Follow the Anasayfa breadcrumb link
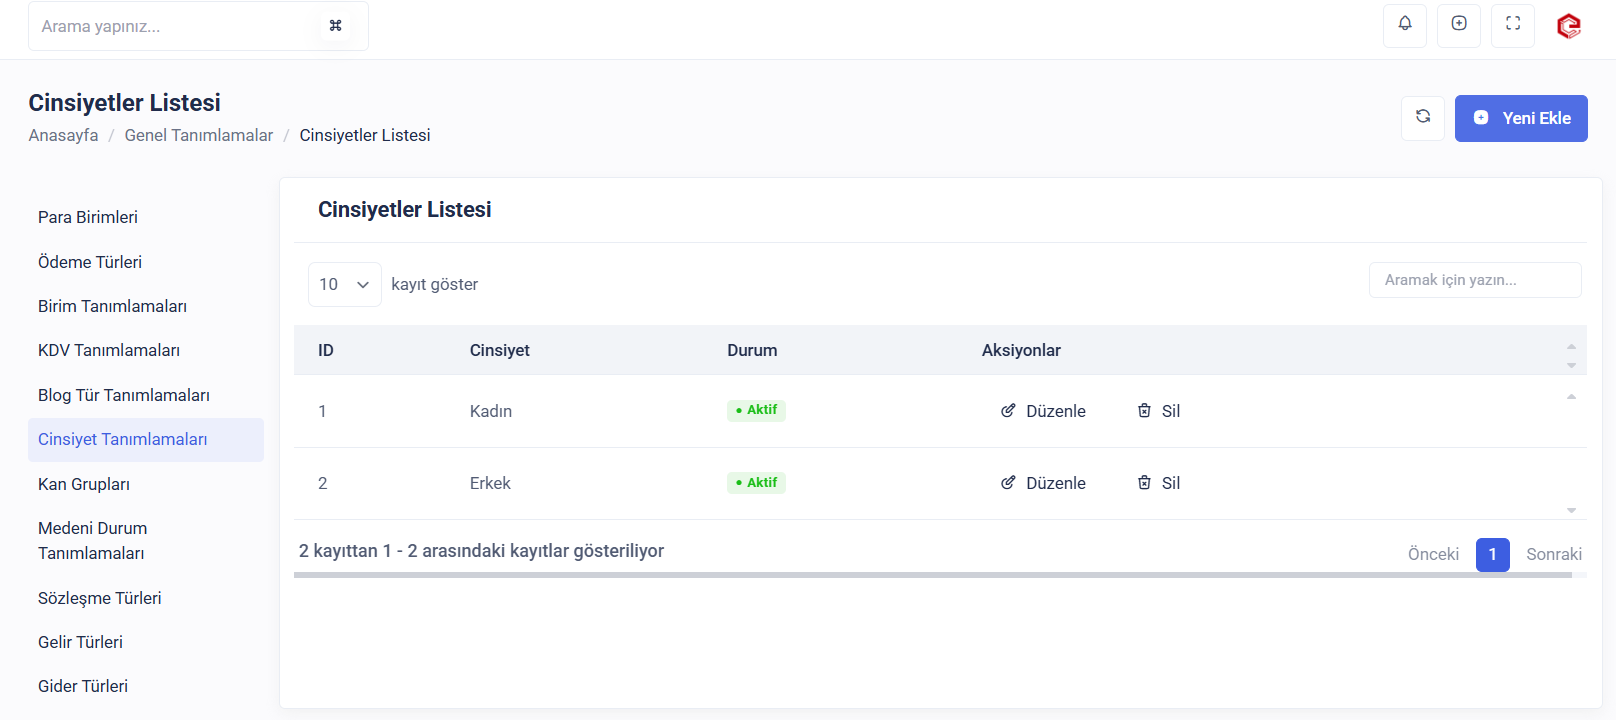This screenshot has width=1616, height=720. point(63,135)
